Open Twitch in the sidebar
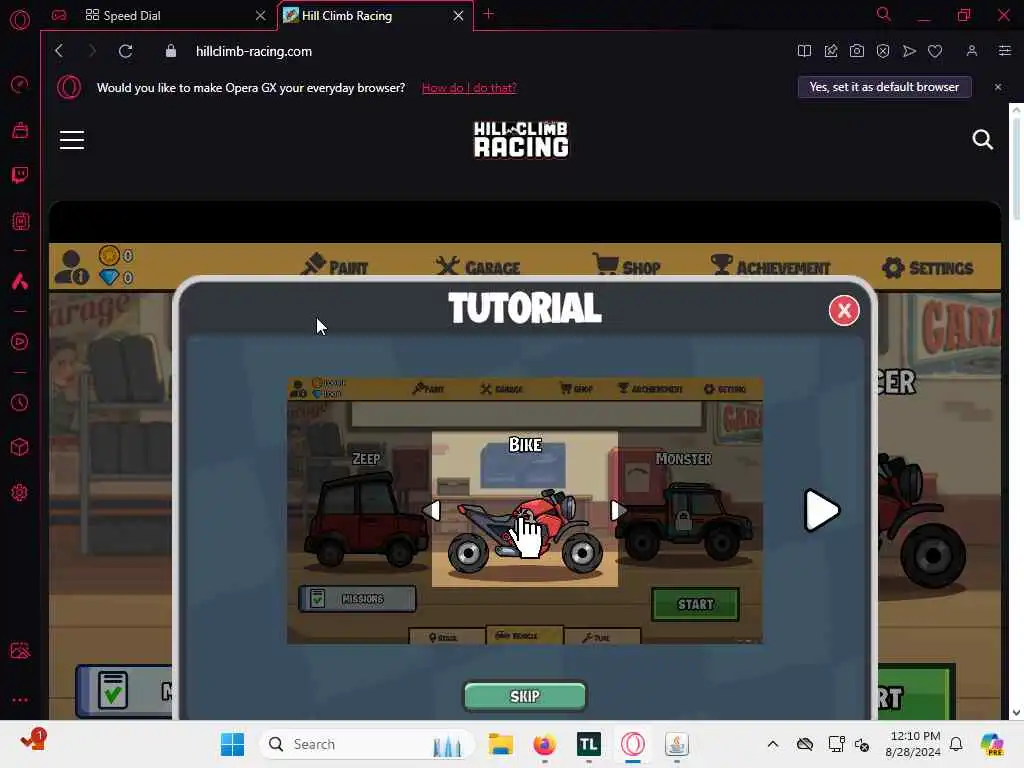 [x=20, y=175]
